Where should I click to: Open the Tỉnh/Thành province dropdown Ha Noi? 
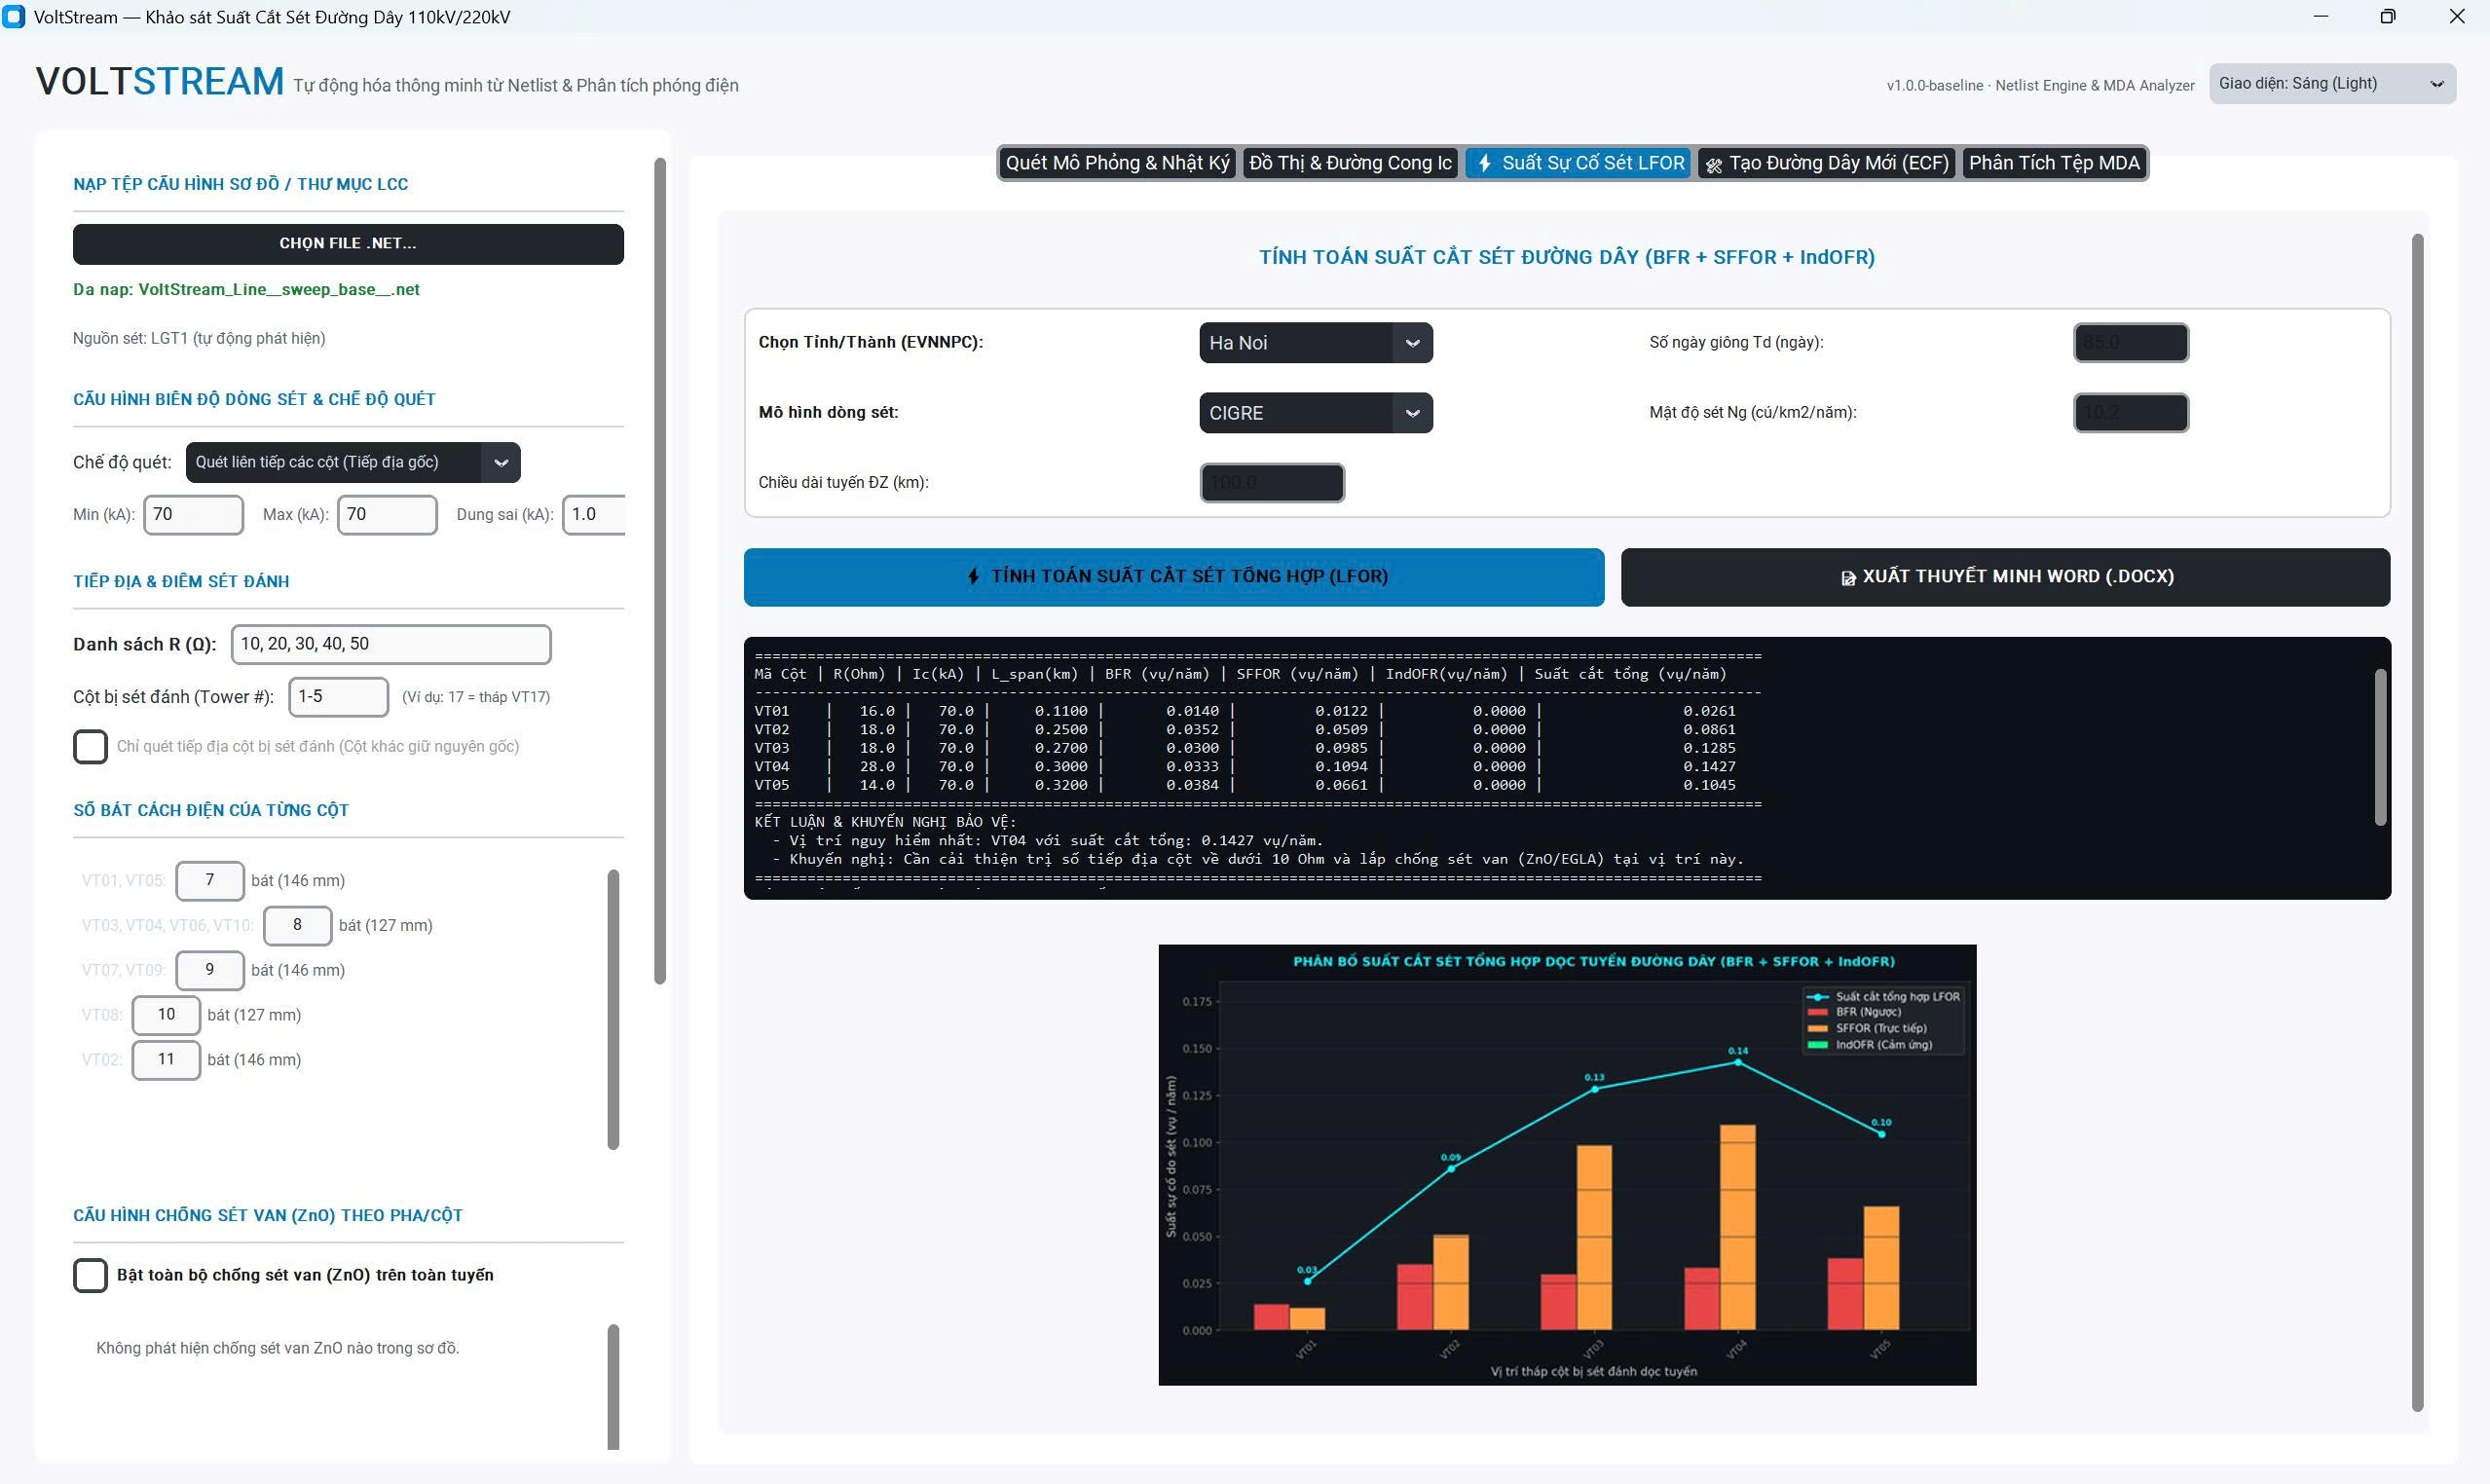tap(1316, 343)
